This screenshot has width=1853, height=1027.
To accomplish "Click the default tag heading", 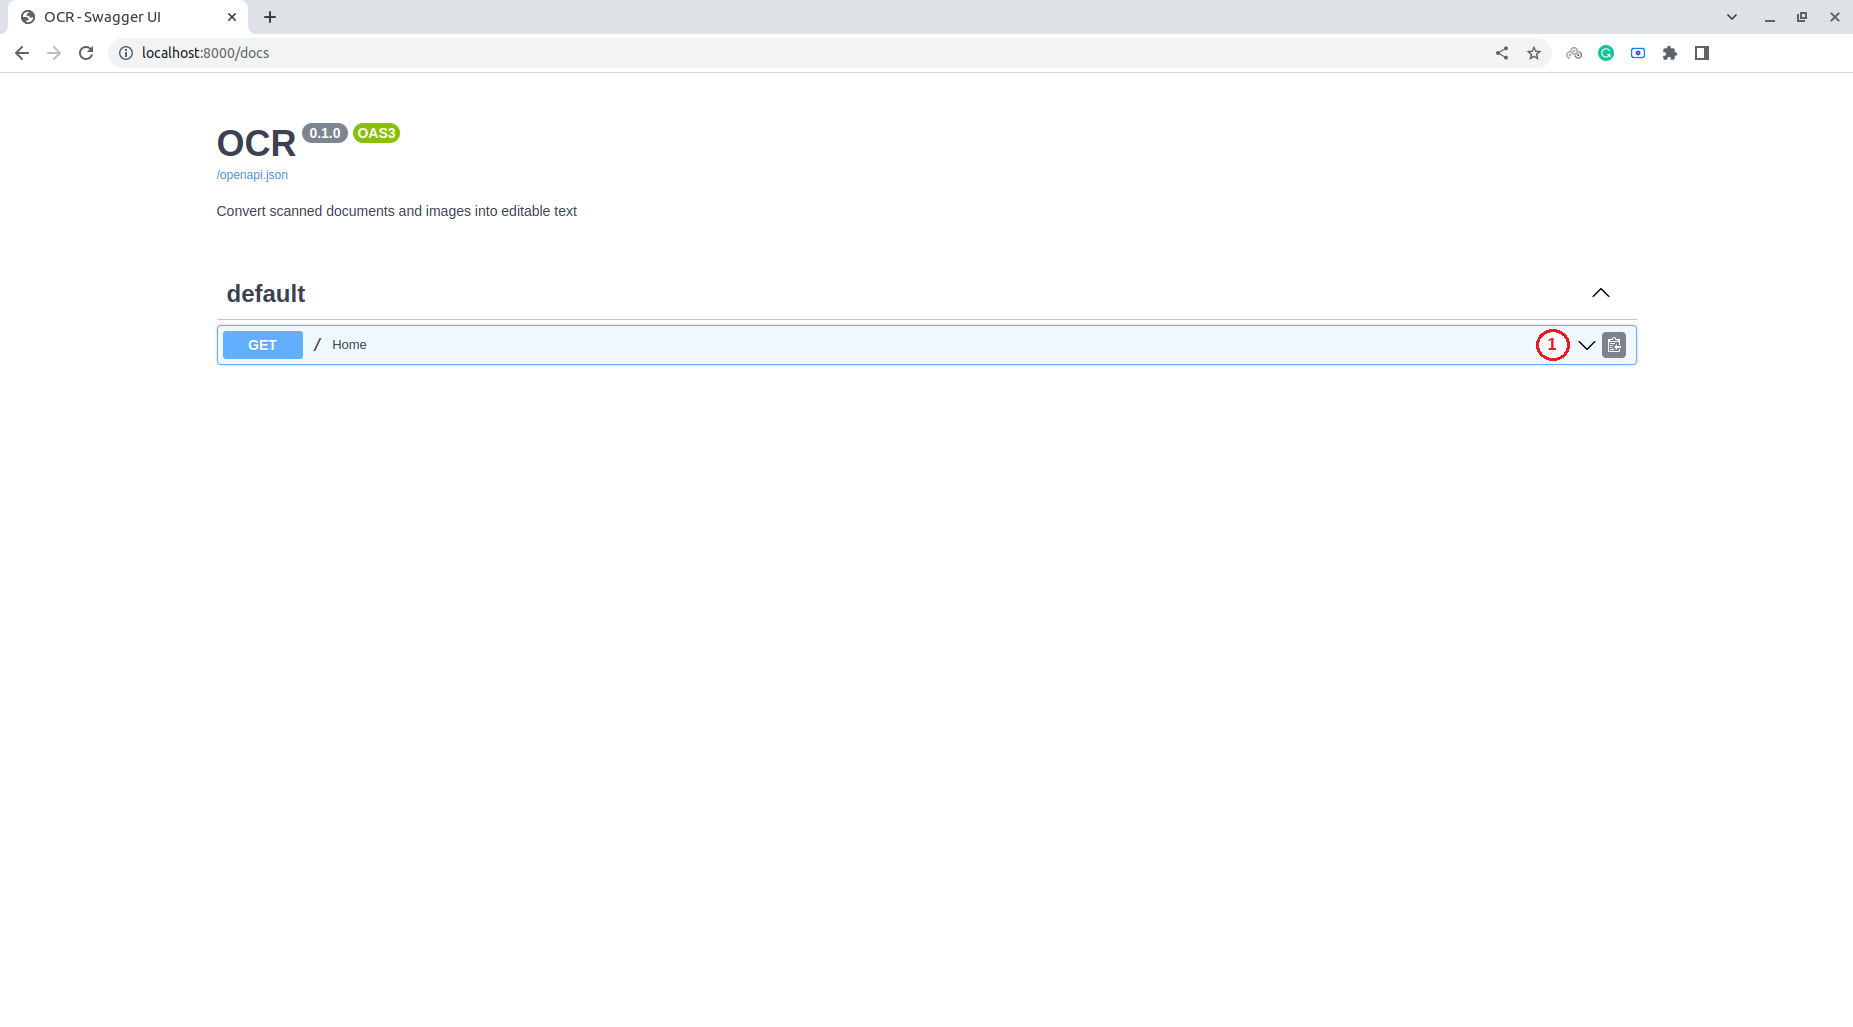I will 266,294.
